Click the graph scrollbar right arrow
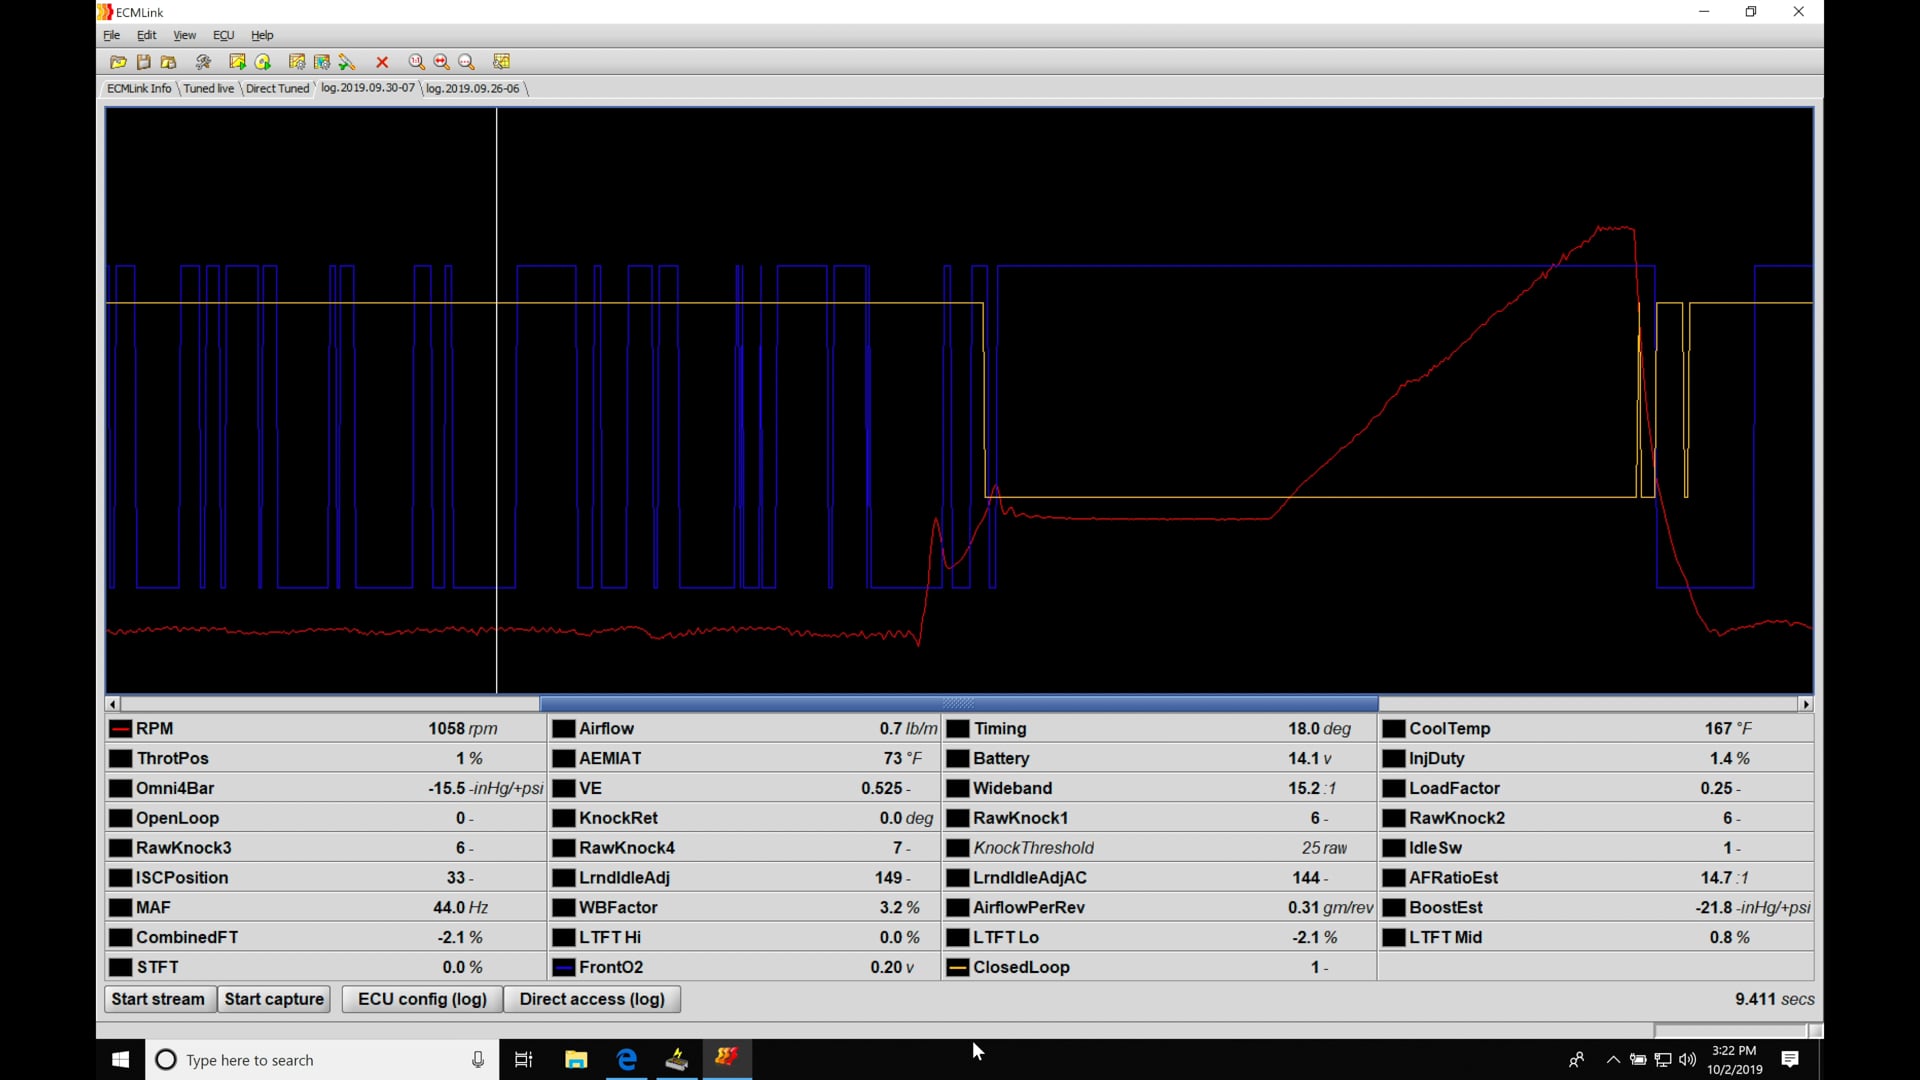This screenshot has width=1920, height=1080. point(1806,705)
